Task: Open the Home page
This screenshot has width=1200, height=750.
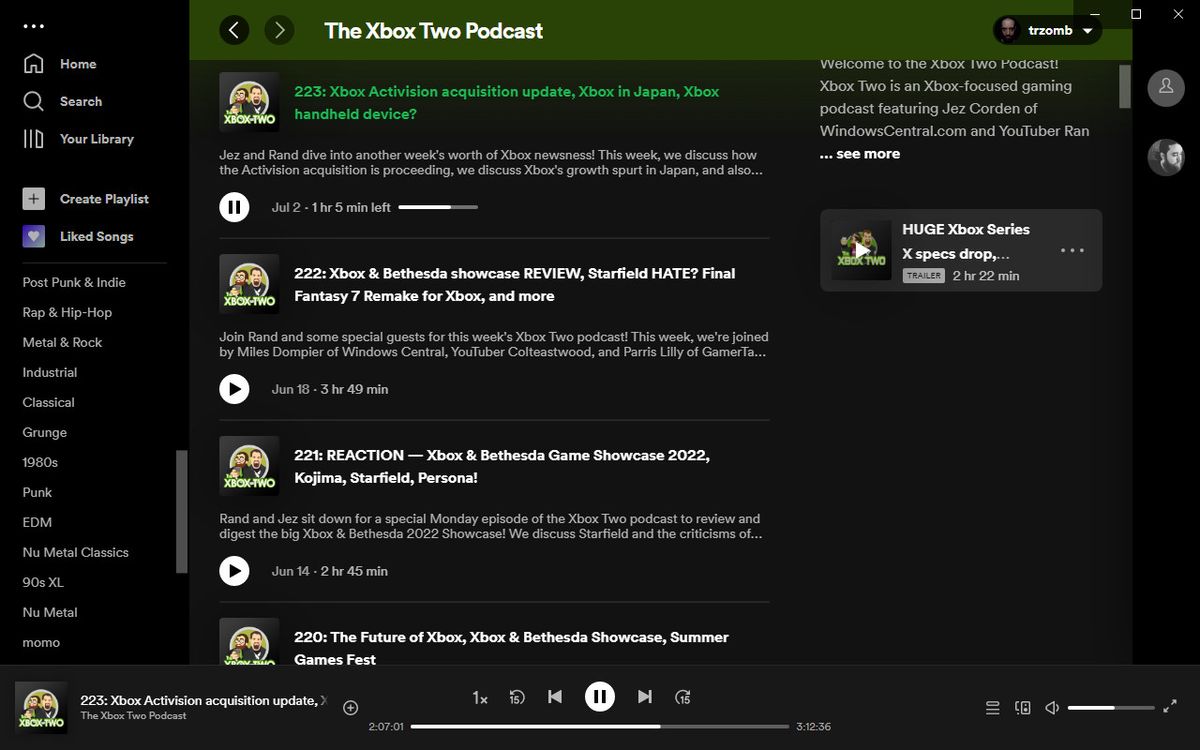Action: tap(78, 63)
